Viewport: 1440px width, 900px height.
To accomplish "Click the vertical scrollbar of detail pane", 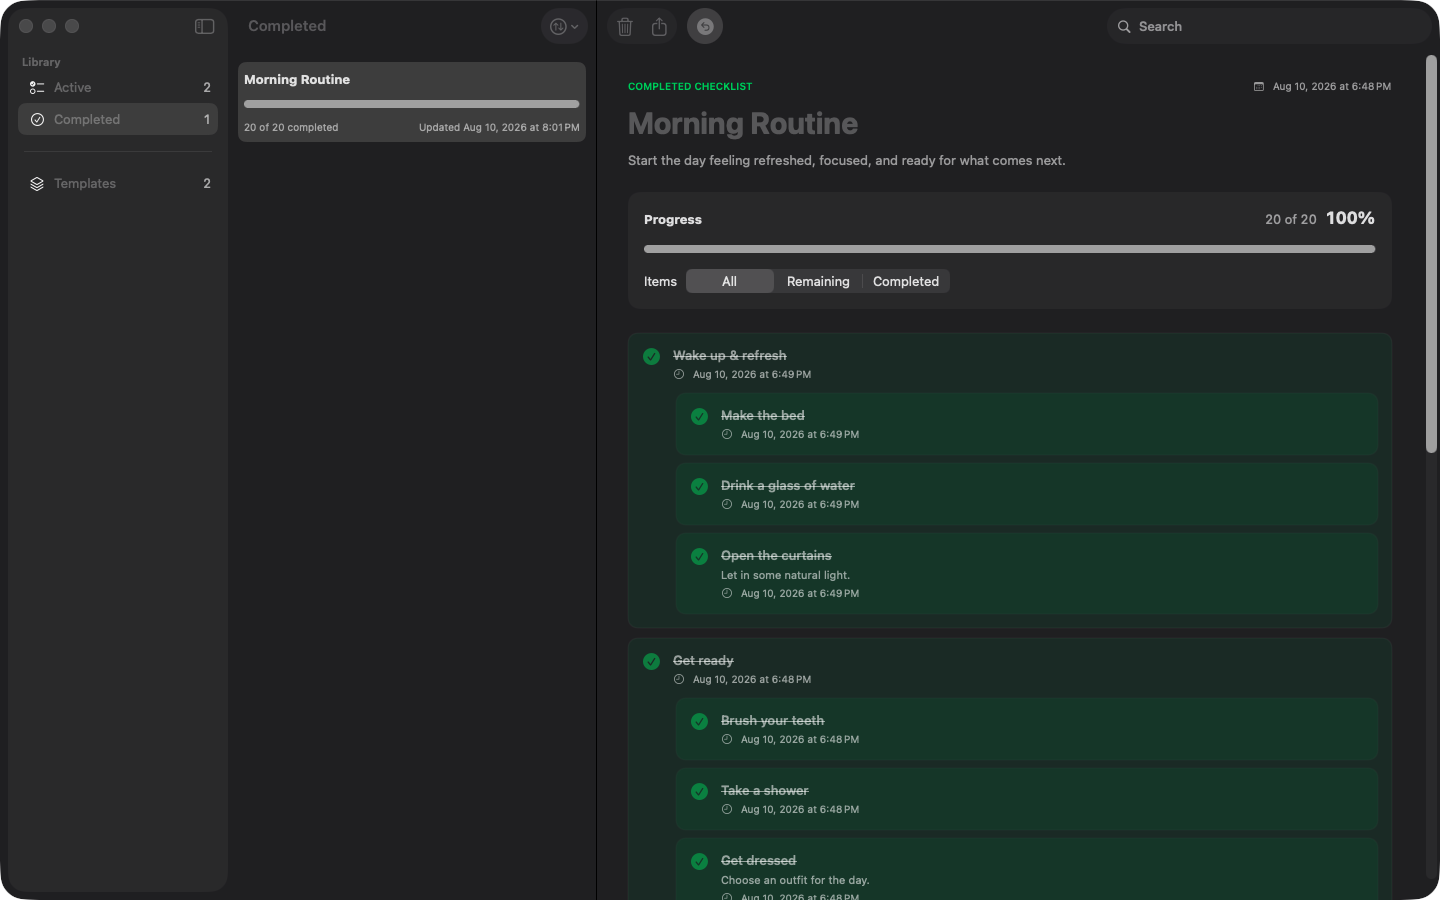I will (1431, 254).
